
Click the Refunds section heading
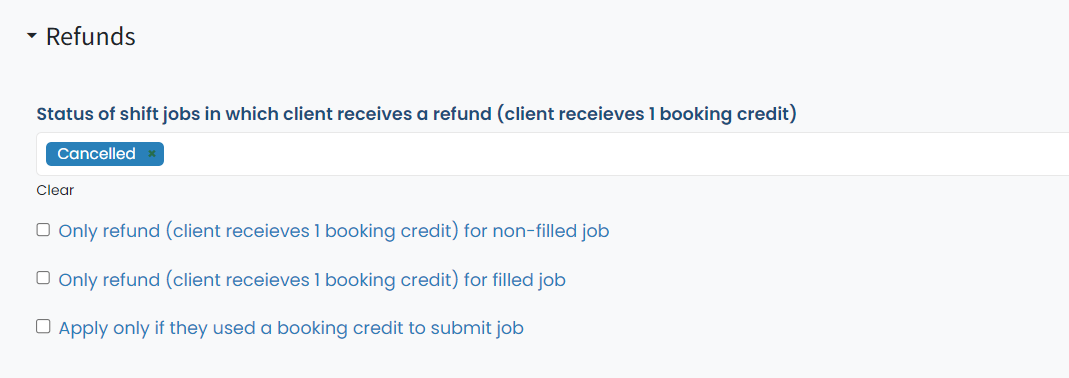[x=91, y=36]
